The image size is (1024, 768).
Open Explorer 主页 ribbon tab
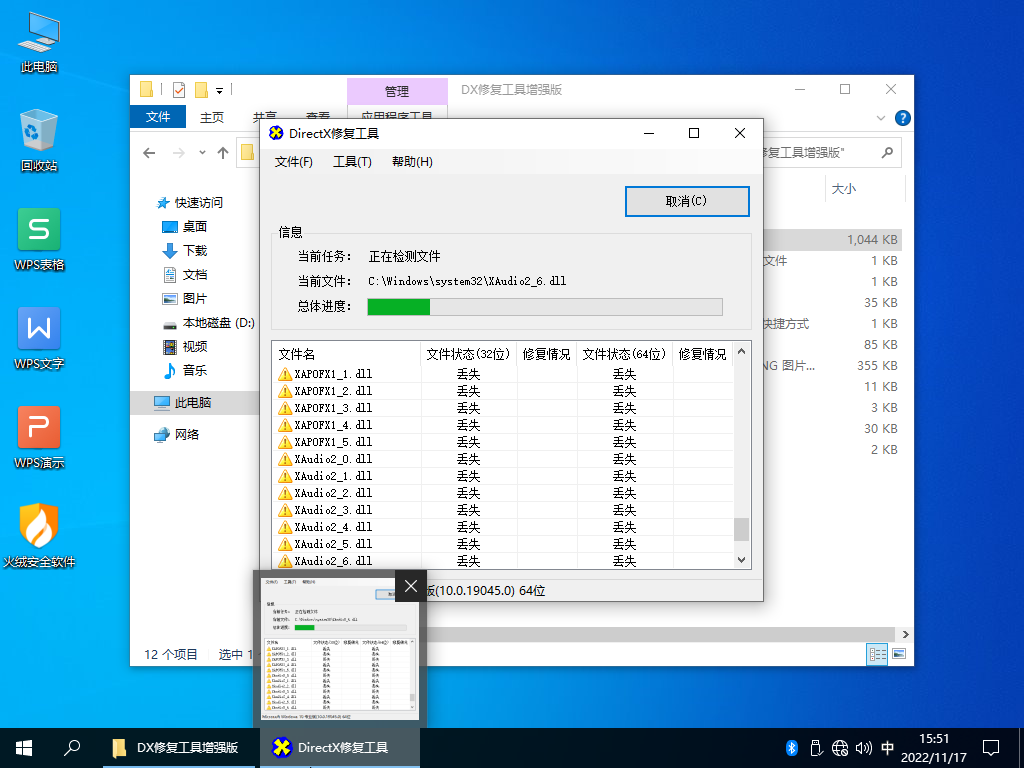point(212,117)
